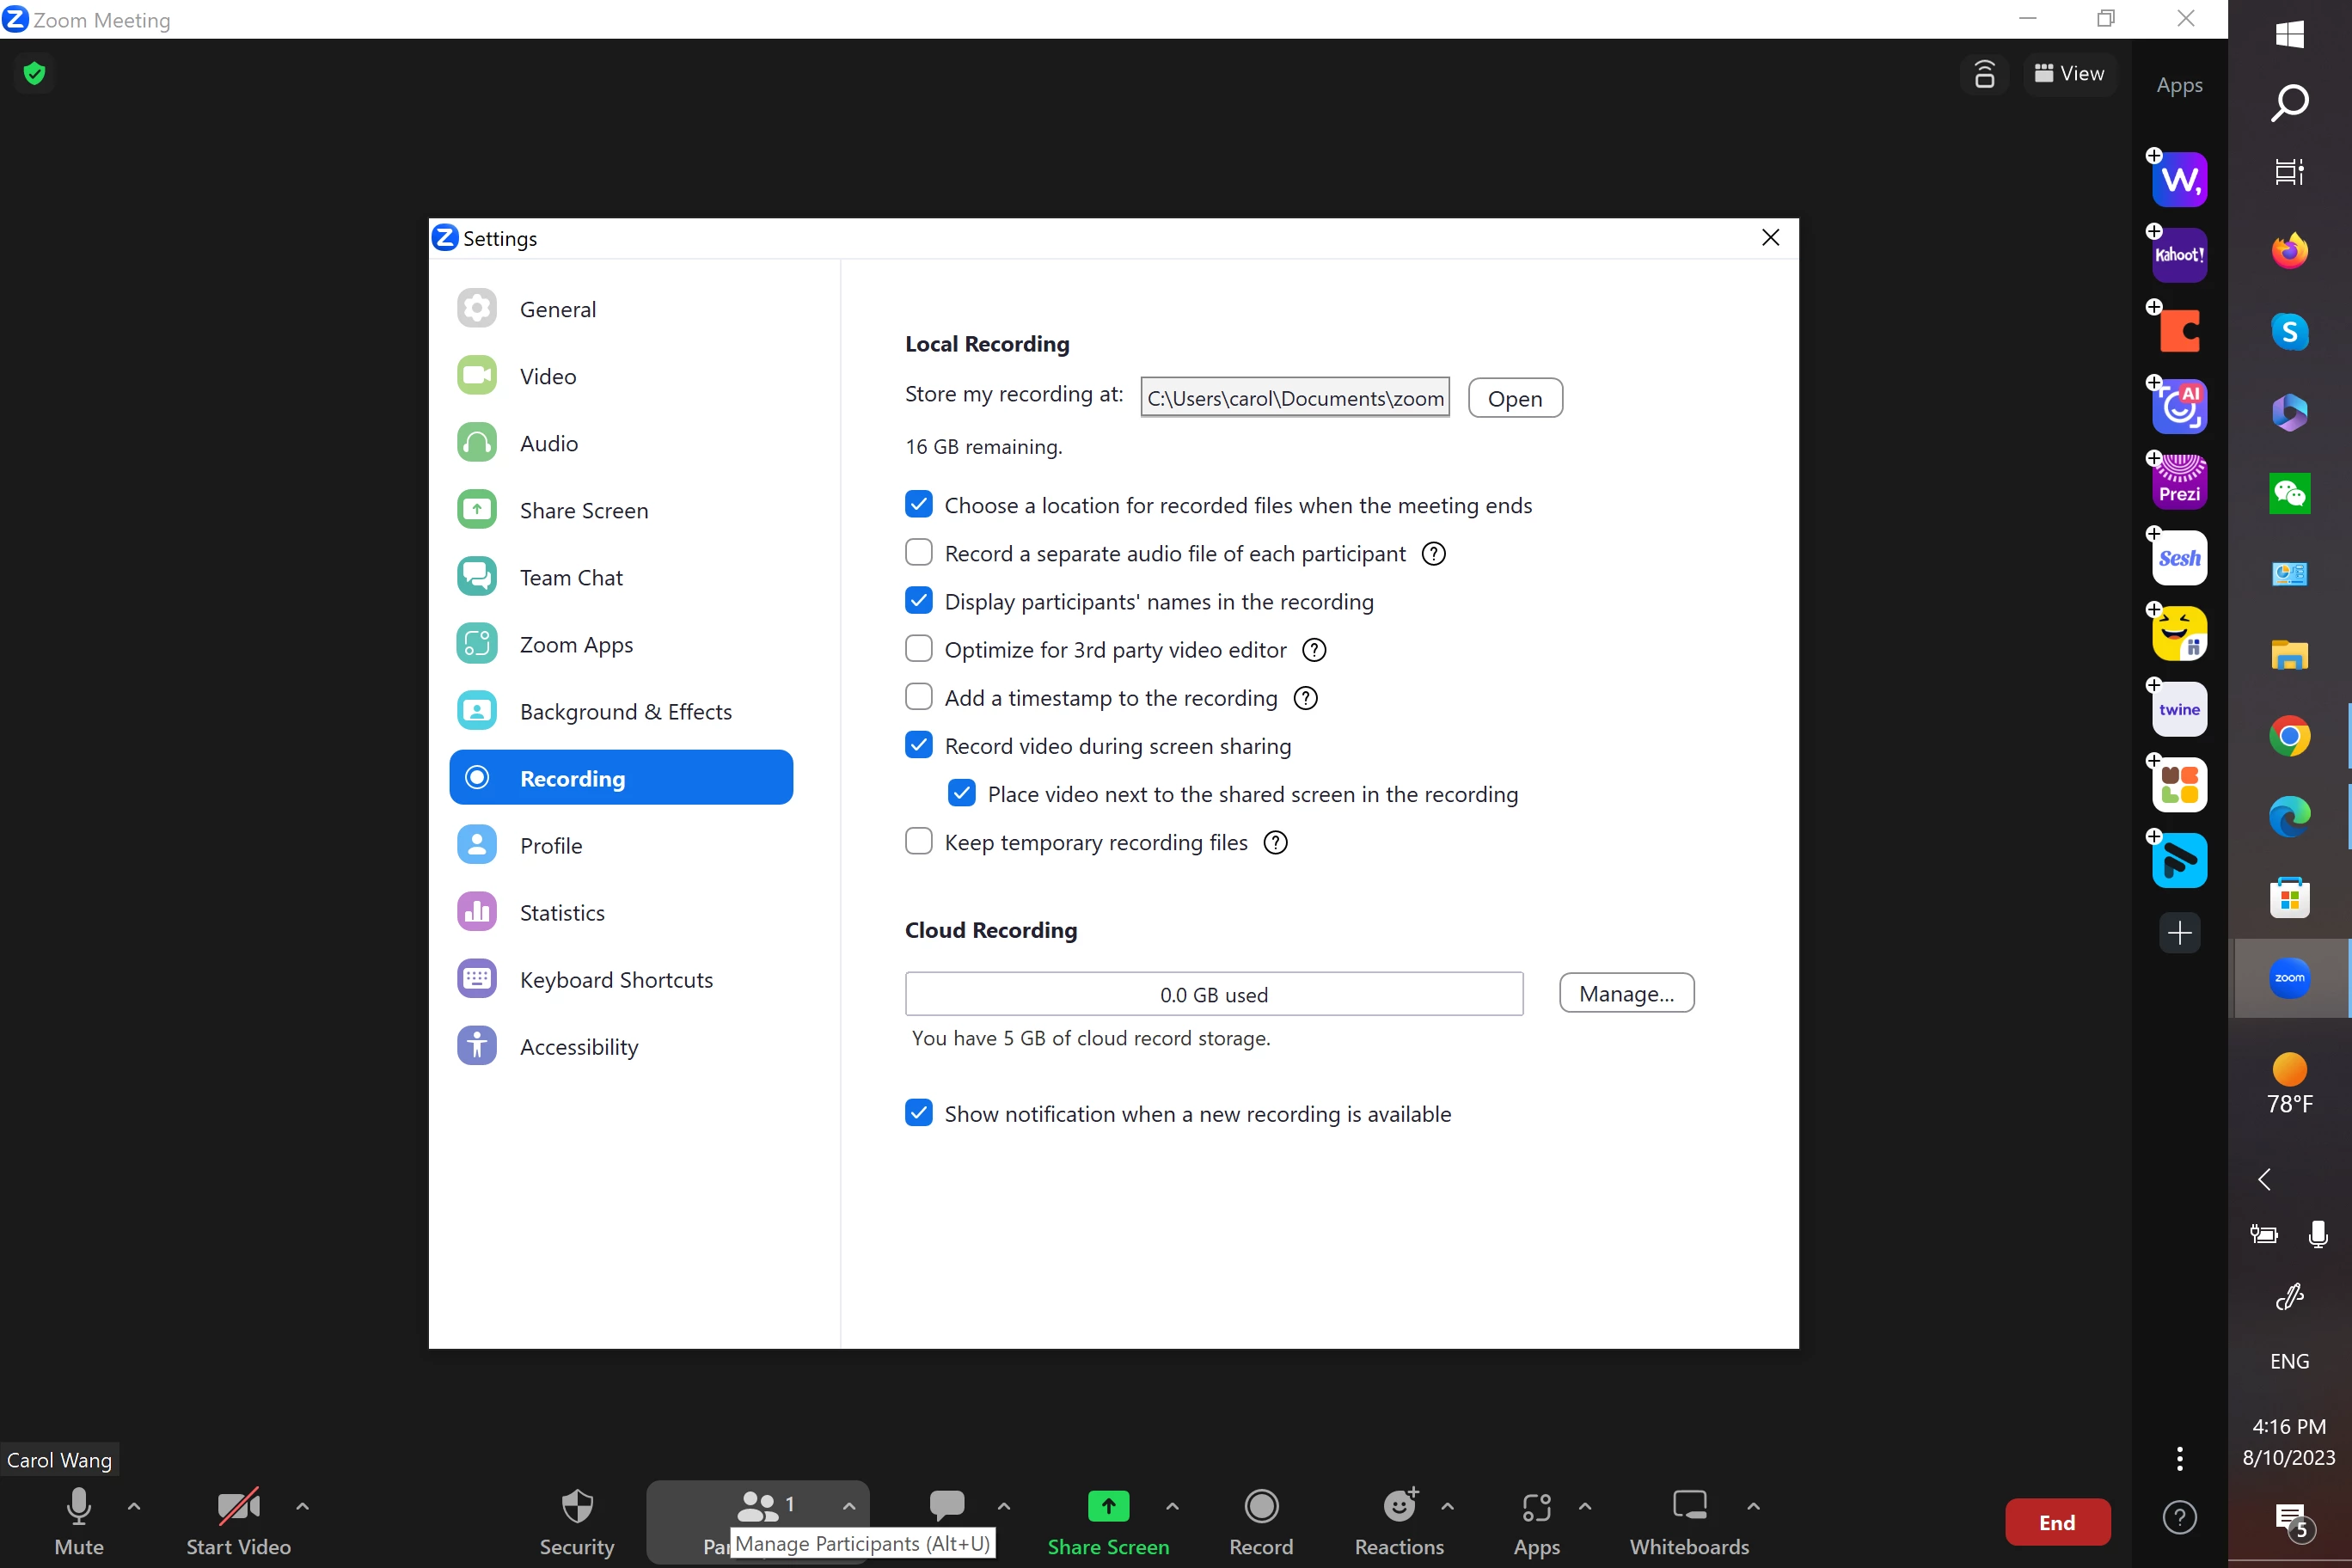The height and width of the screenshot is (1568, 2352).
Task: Switch to the Audio settings tab
Action: click(x=548, y=443)
